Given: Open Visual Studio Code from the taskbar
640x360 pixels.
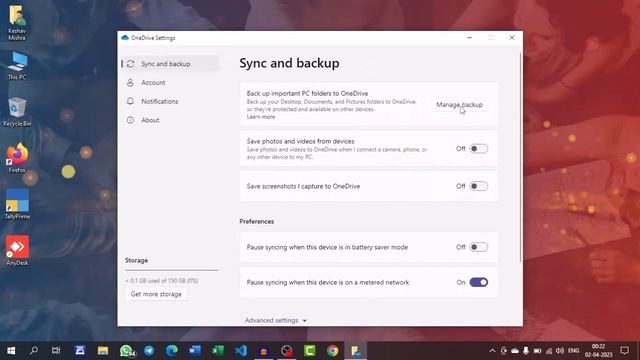Looking at the screenshot, I should pos(241,351).
